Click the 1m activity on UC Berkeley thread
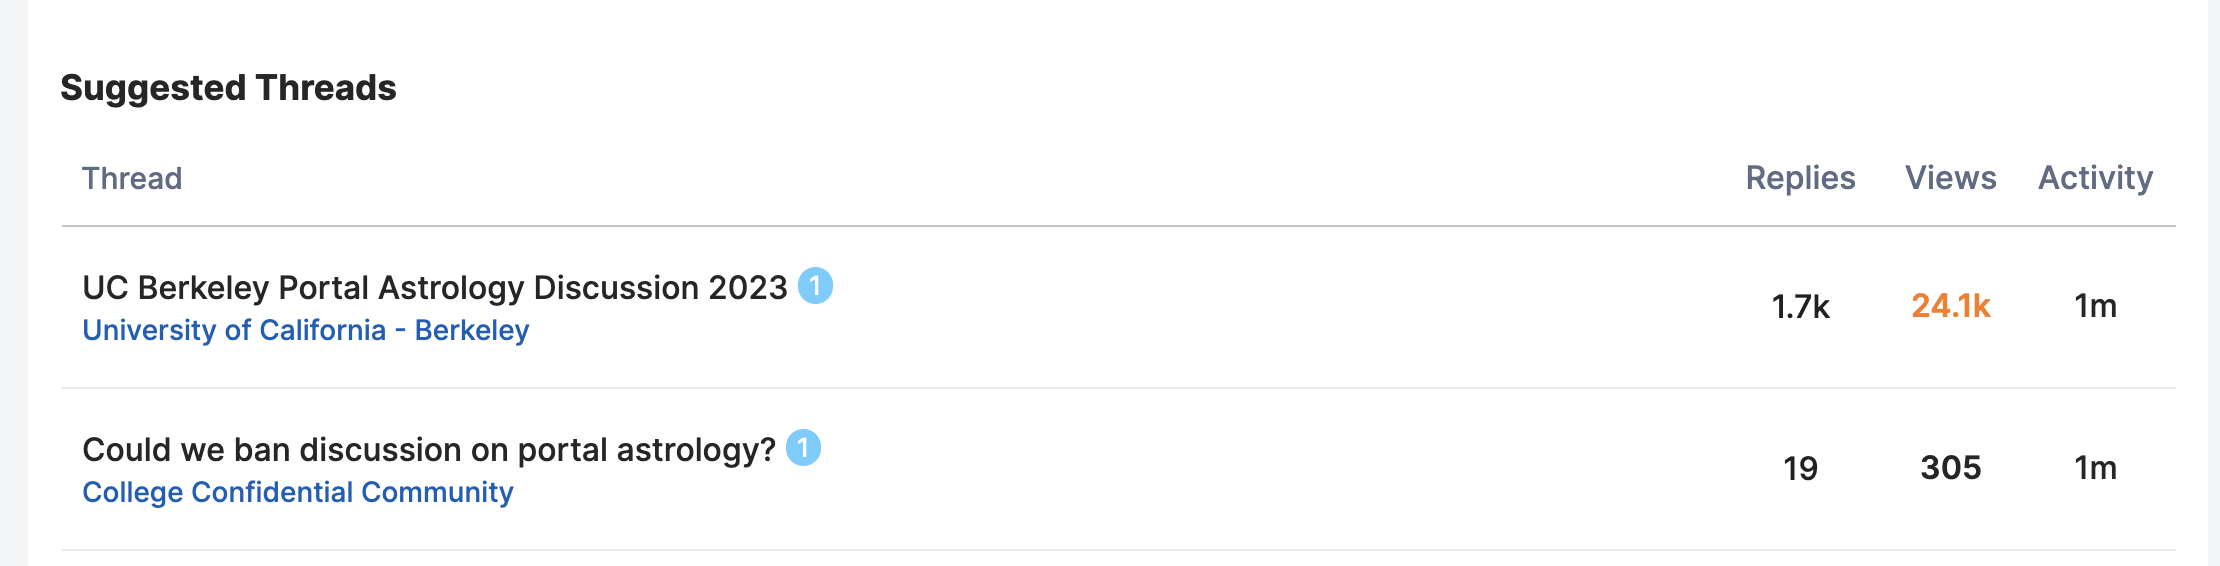 [x=2095, y=306]
